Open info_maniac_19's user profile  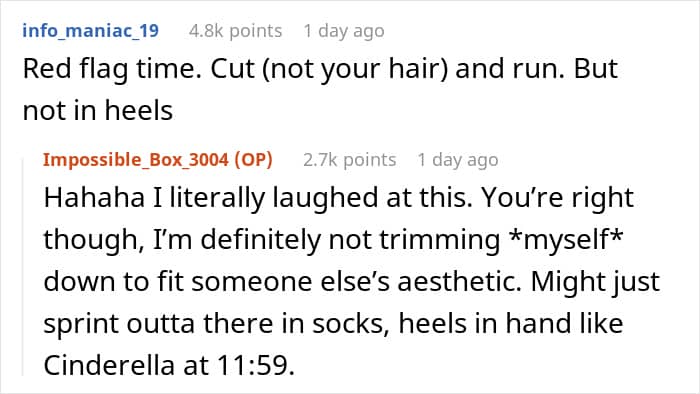(x=91, y=31)
